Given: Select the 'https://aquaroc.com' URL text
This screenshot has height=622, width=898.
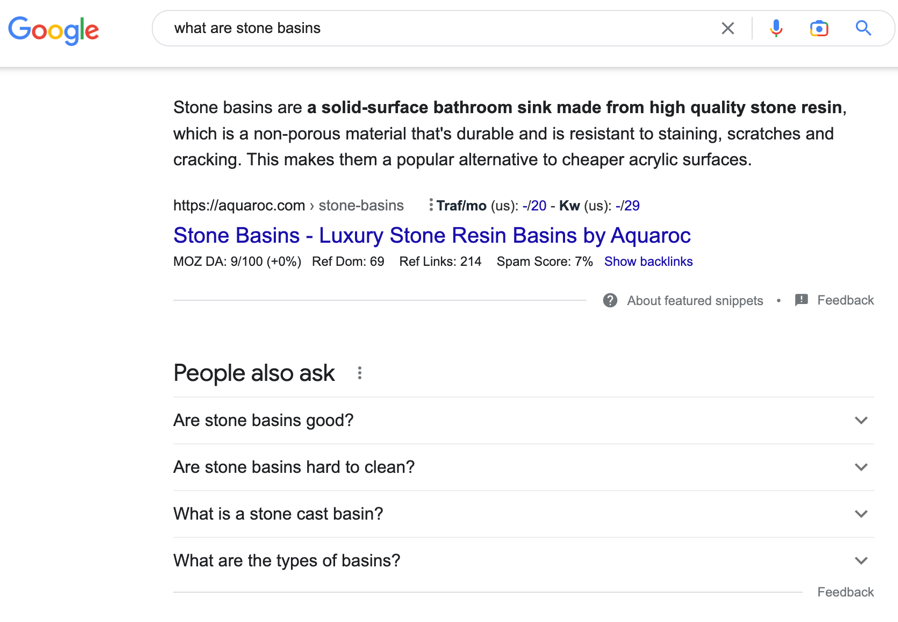Looking at the screenshot, I should [x=239, y=206].
